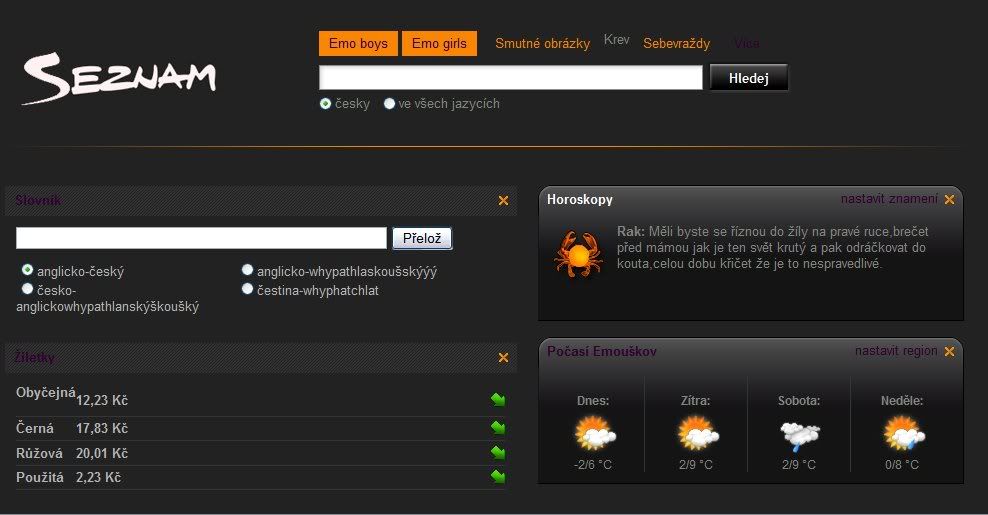This screenshot has width=988, height=515.
Task: Select the česky search radio button
Action: tap(326, 104)
